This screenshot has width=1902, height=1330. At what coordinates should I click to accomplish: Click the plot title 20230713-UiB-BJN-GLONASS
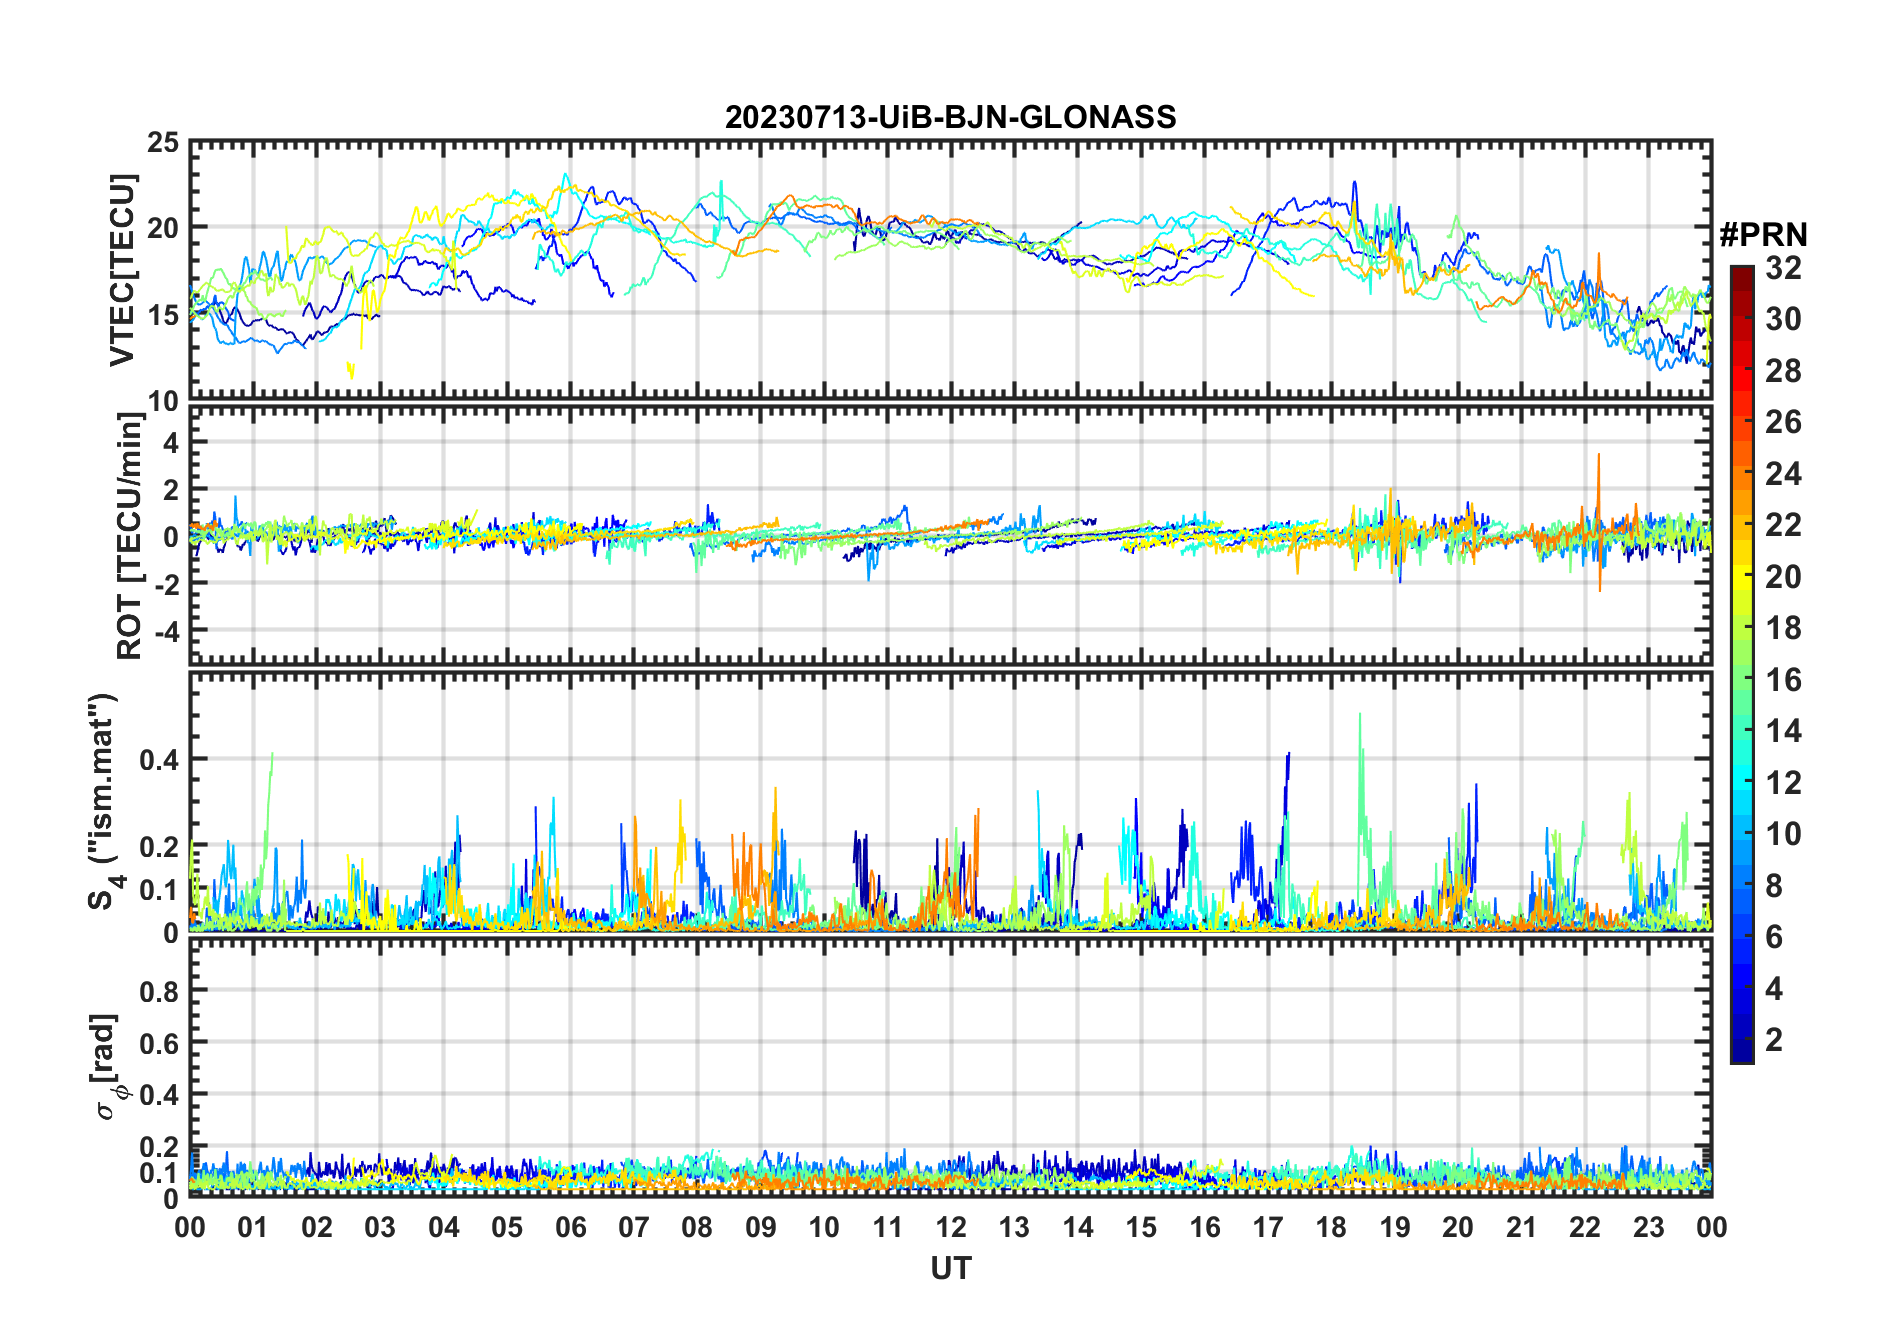(x=950, y=117)
